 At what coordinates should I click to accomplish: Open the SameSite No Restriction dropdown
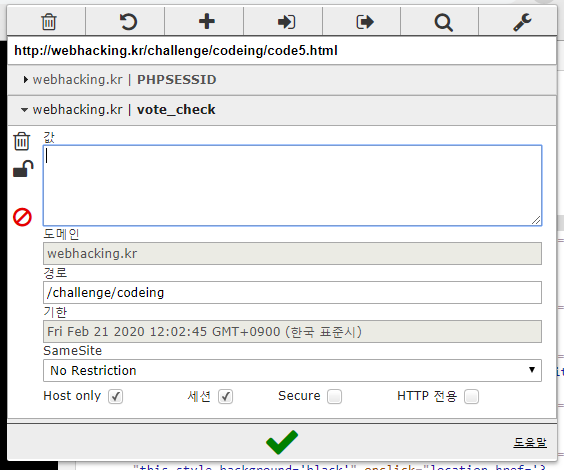292,370
